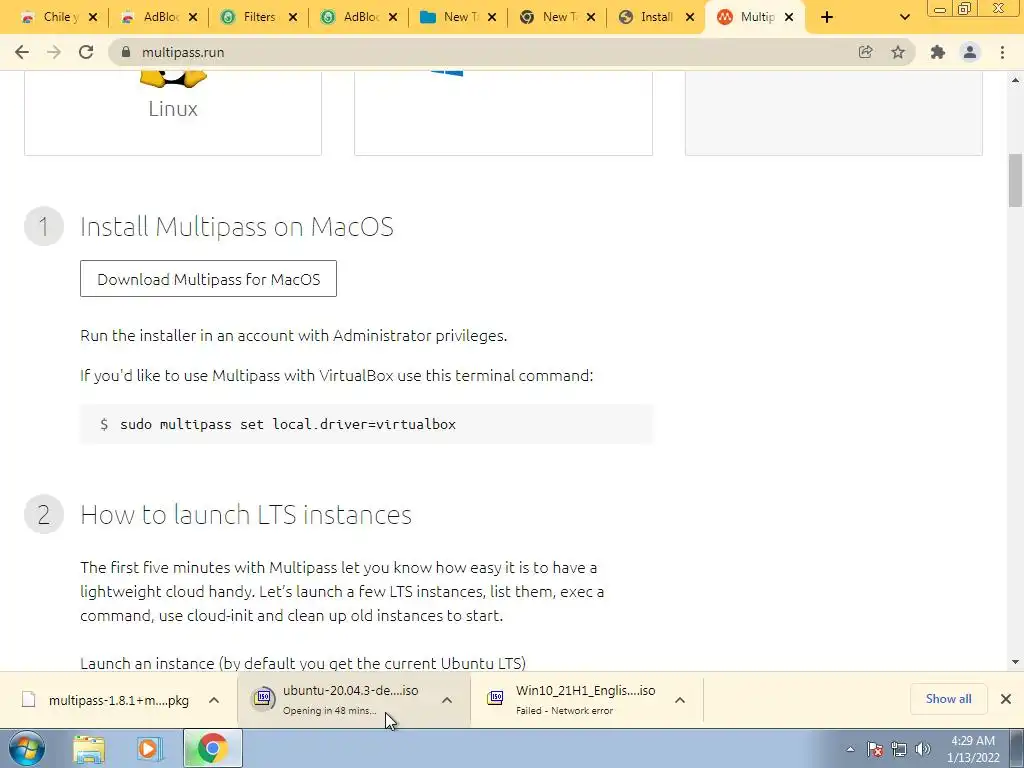Click the address bar URL multipass.run
Image resolution: width=1024 pixels, height=768 pixels.
click(183, 52)
